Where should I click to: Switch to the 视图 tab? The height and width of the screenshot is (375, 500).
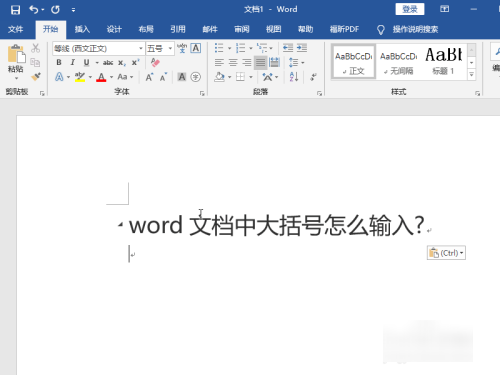[274, 29]
